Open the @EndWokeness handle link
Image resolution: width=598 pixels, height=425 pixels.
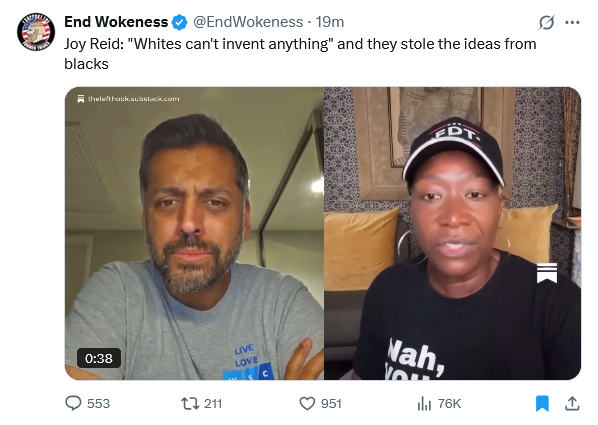248,22
